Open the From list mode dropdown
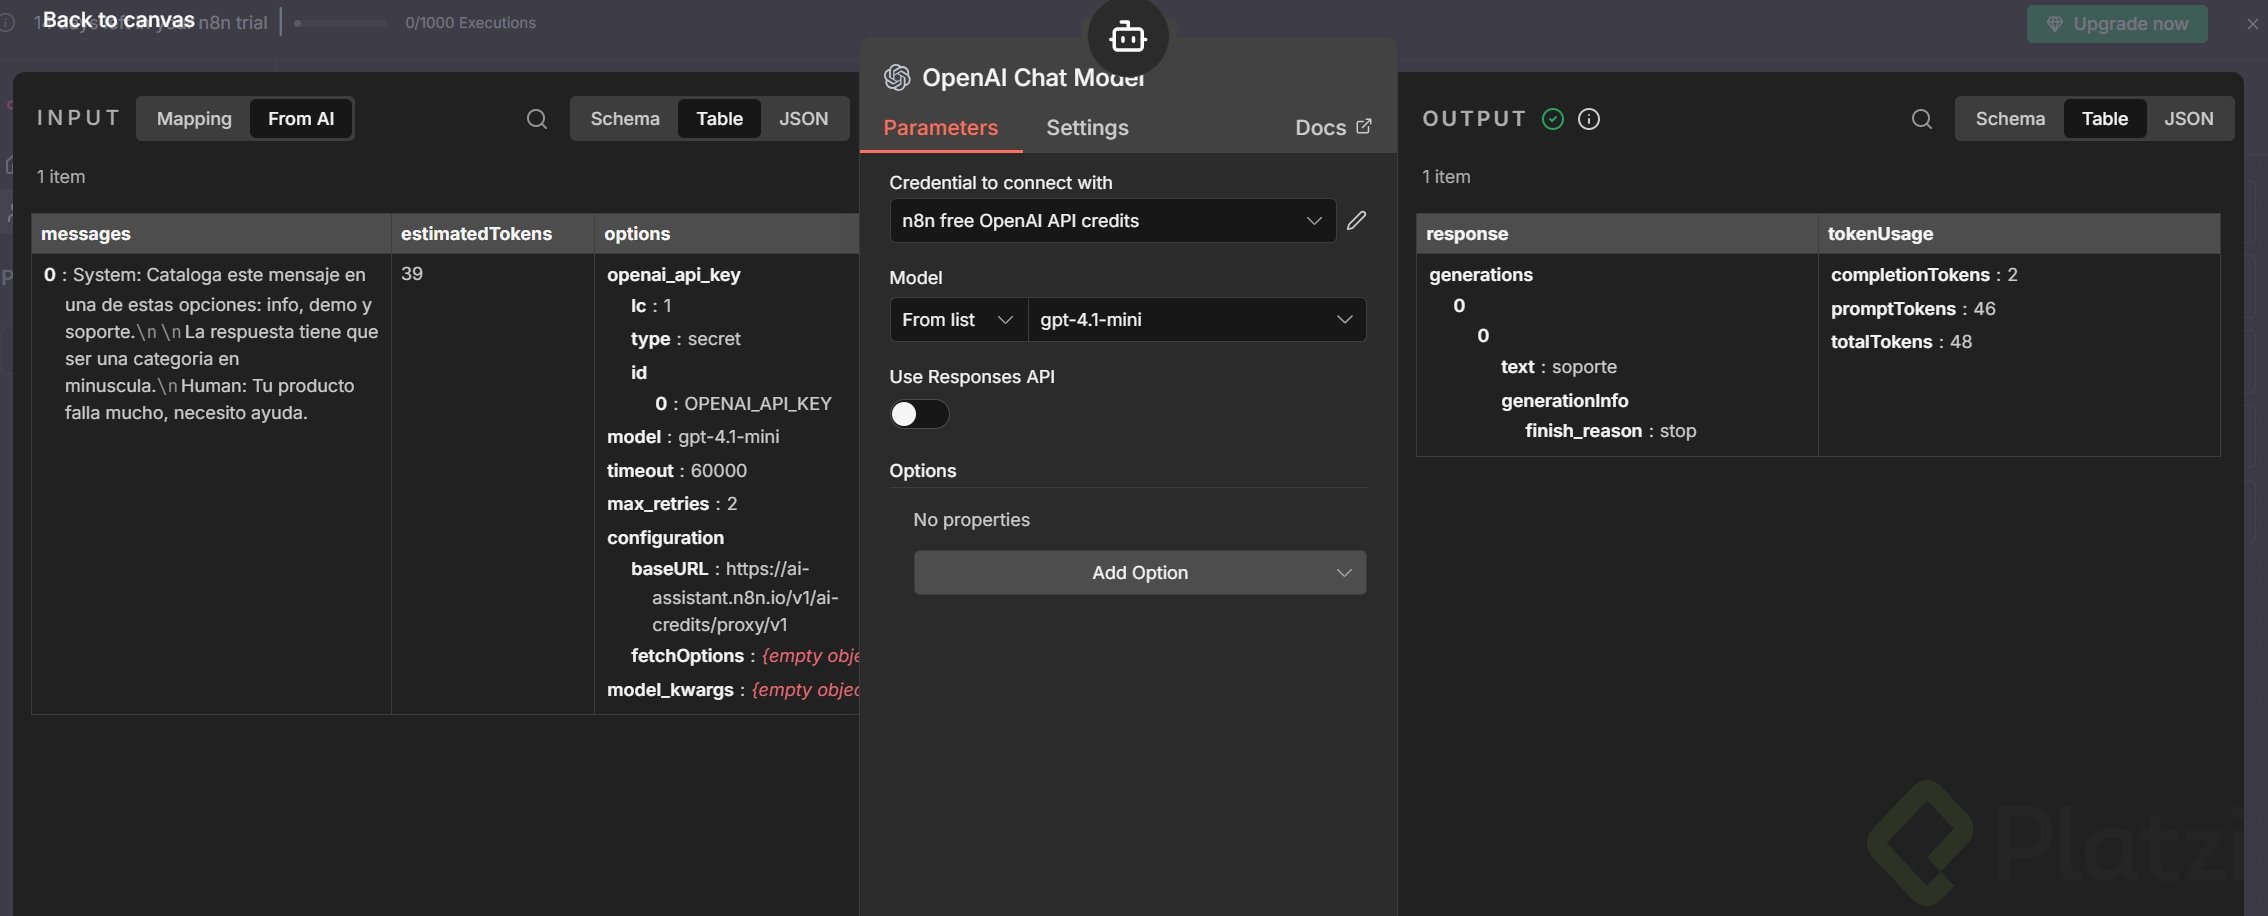The image size is (2268, 916). click(958, 320)
